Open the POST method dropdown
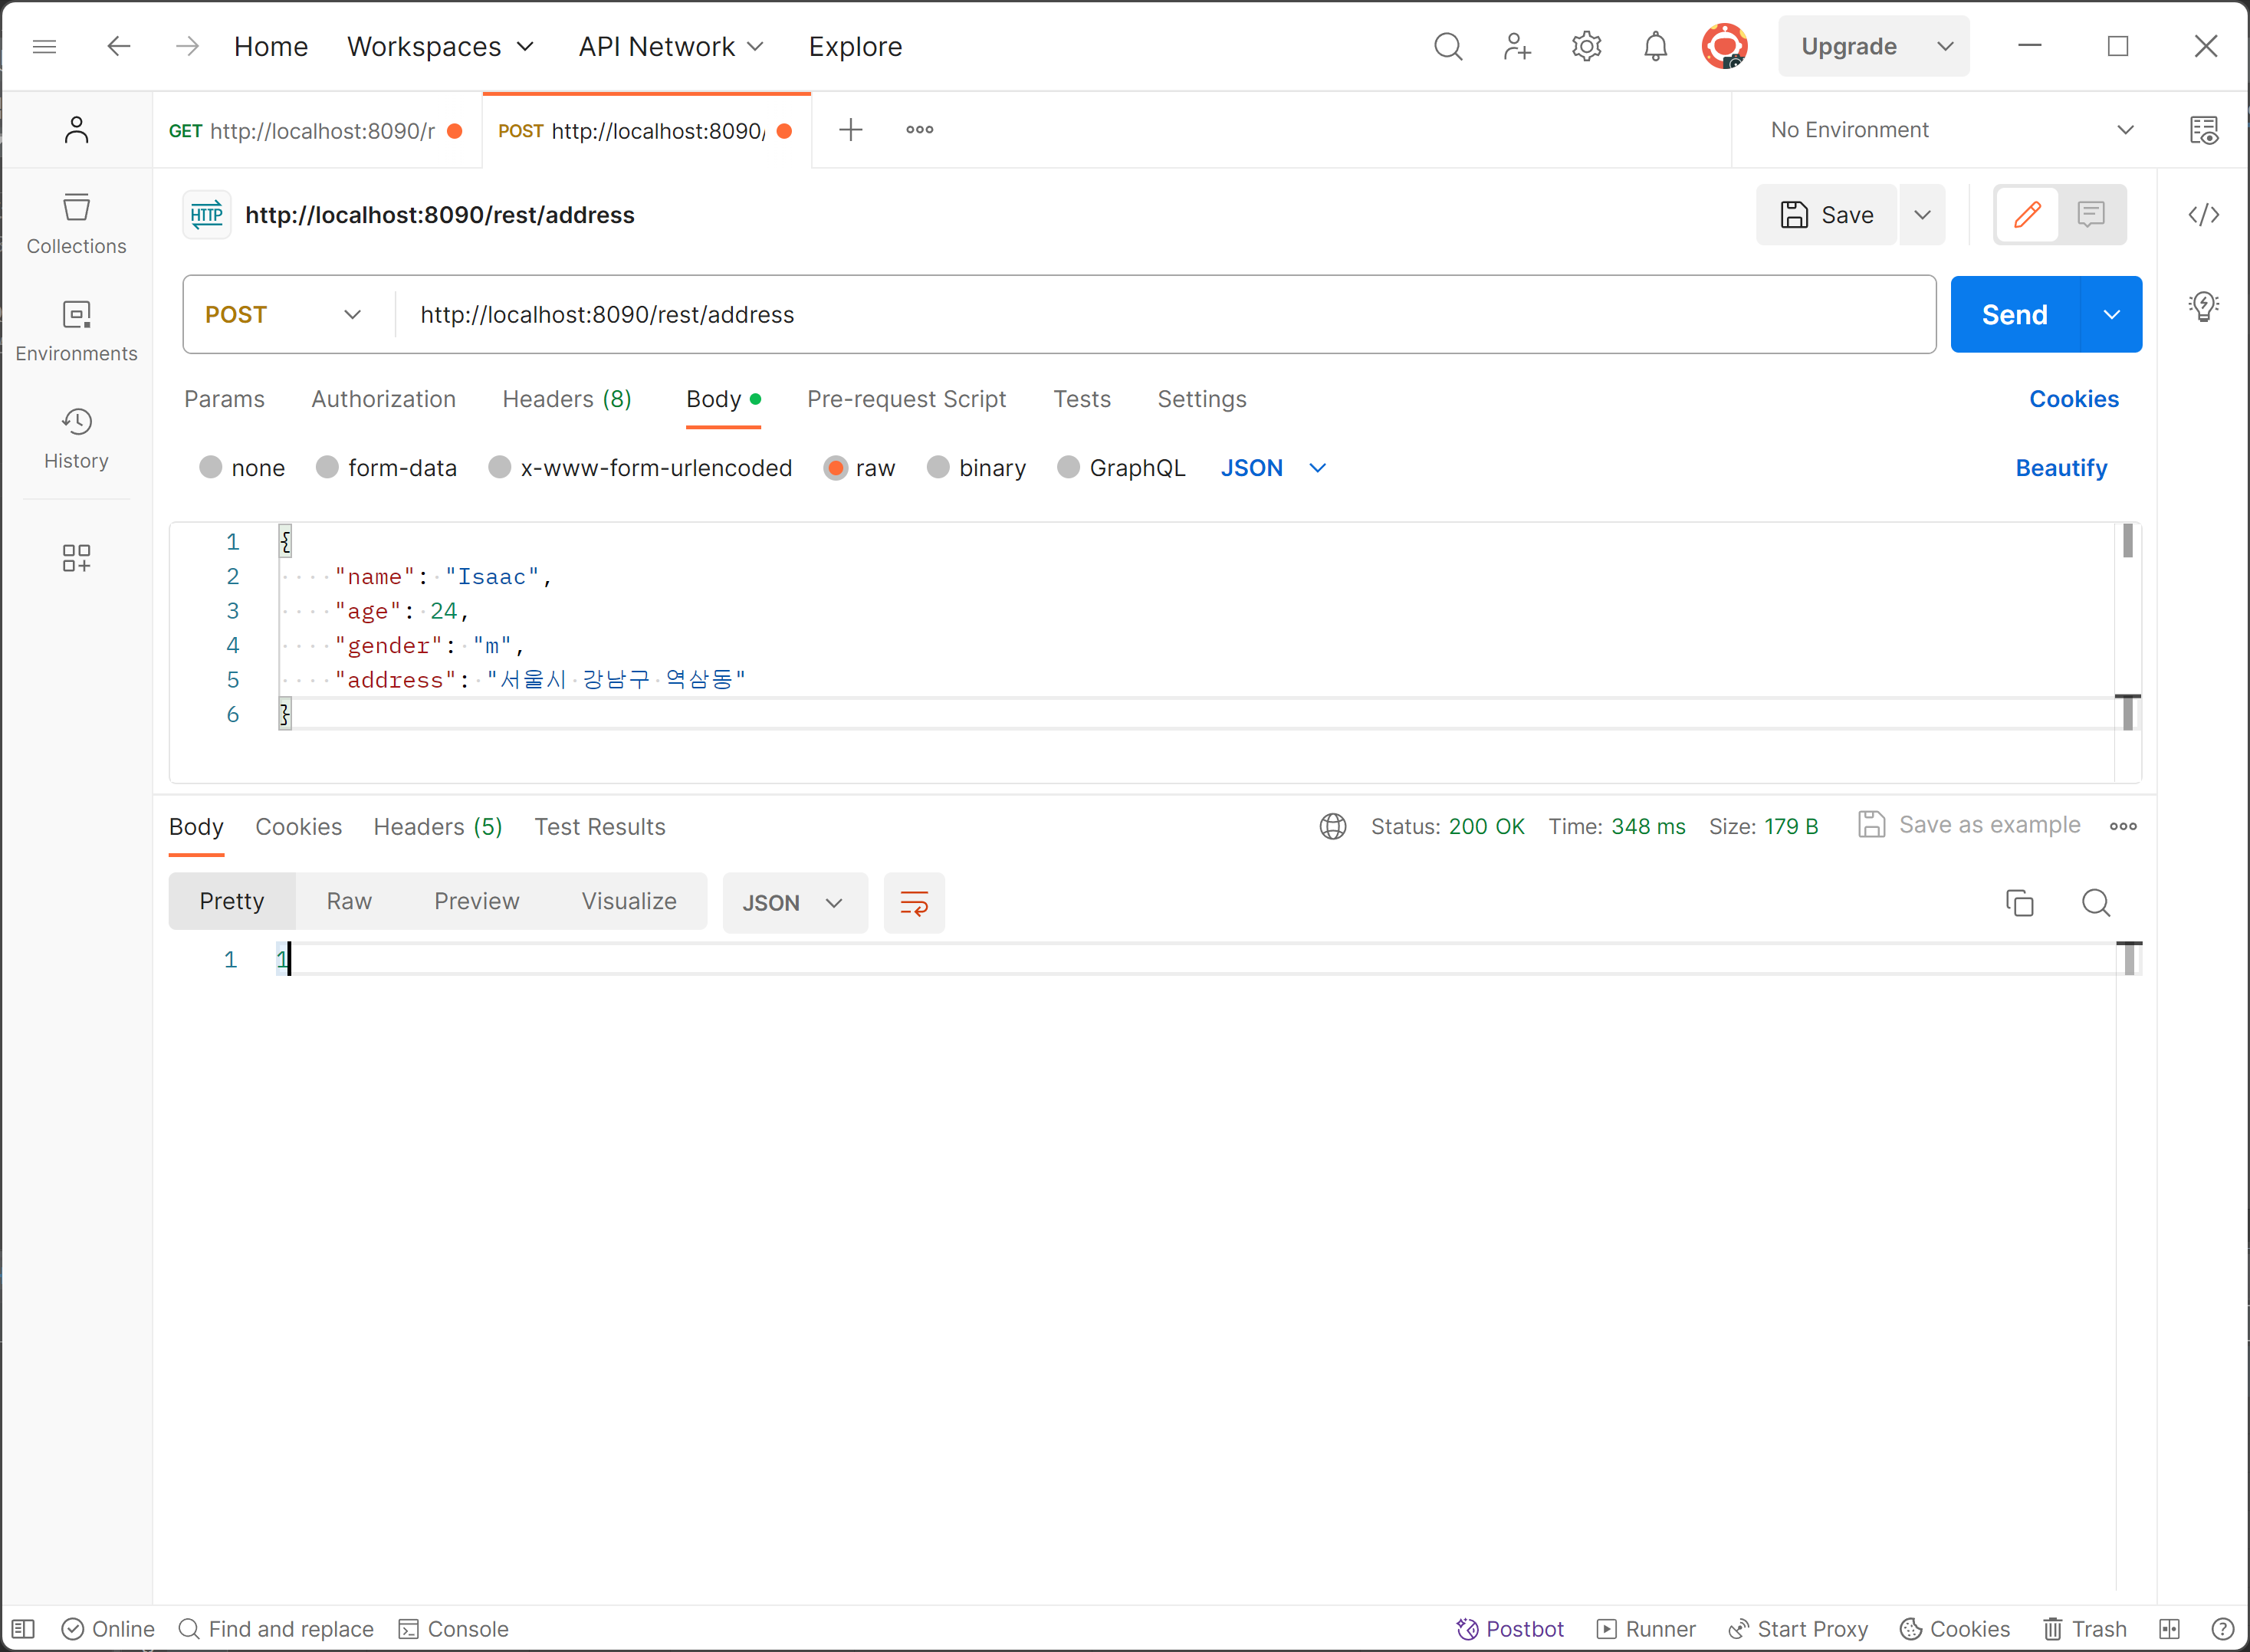 284,315
